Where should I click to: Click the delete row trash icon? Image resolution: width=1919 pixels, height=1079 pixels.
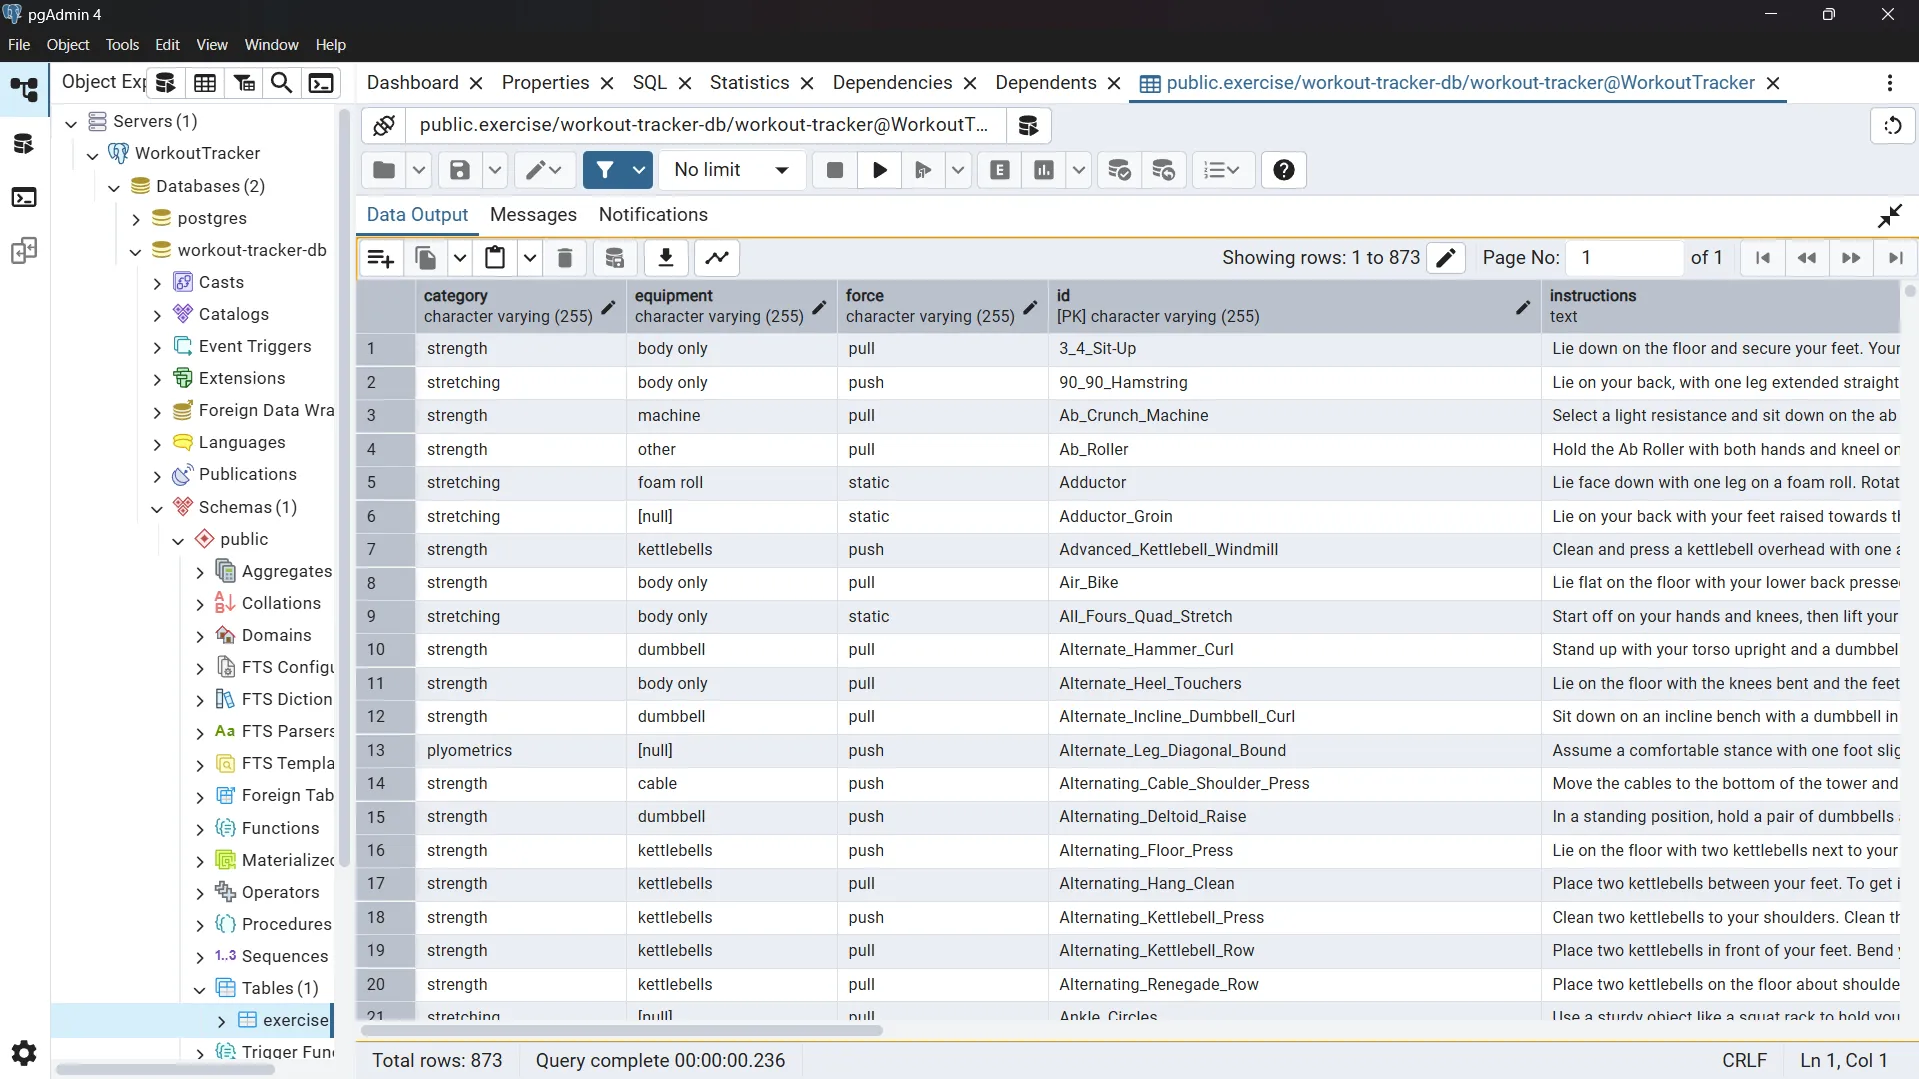tap(565, 258)
